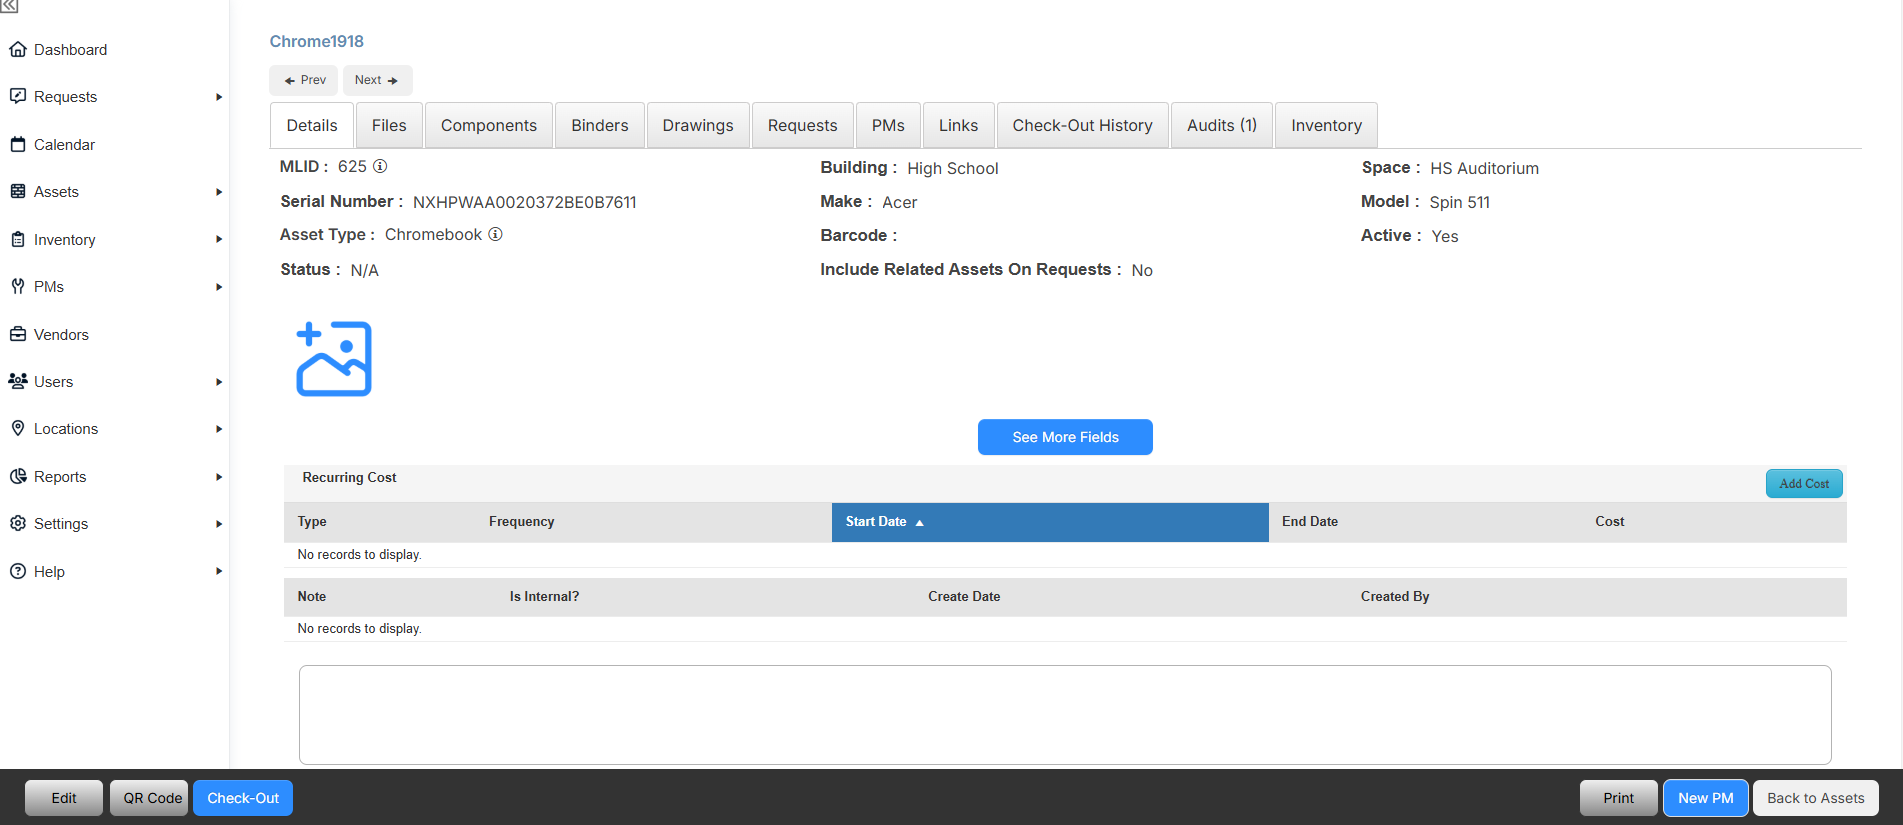Click See More Fields button
Image resolution: width=1903 pixels, height=825 pixels.
pyautogui.click(x=1065, y=437)
